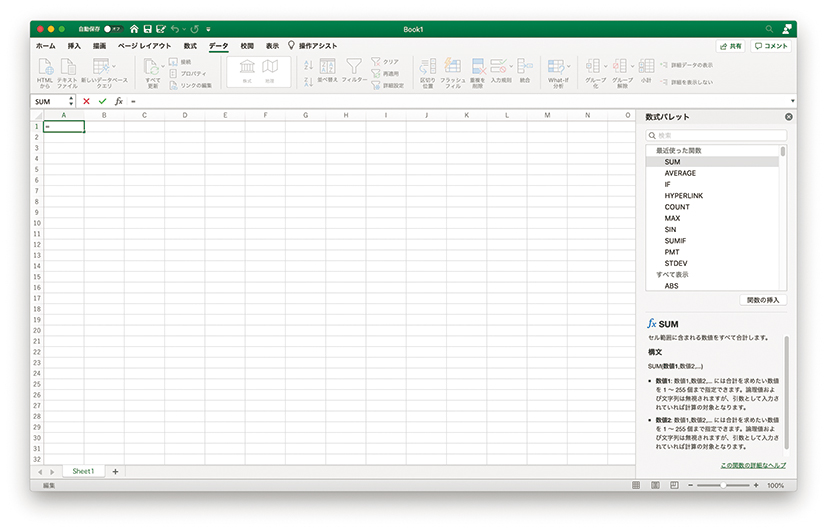Click the フィルター funnel icon

tap(354, 67)
